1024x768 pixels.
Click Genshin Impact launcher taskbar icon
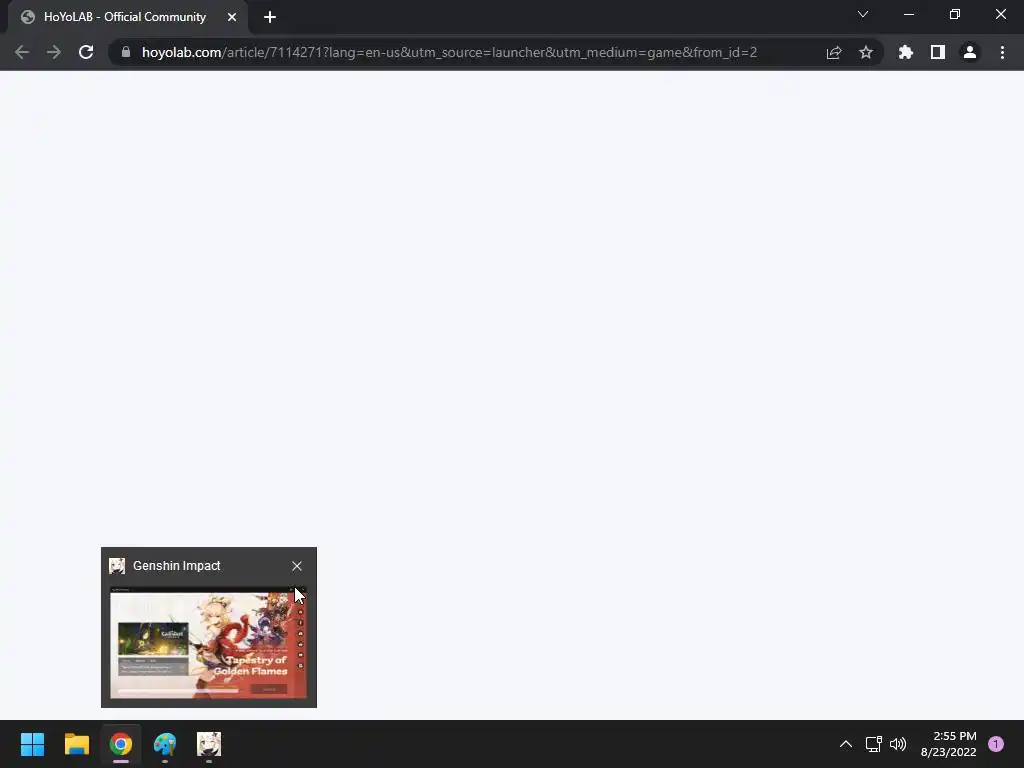coord(209,744)
